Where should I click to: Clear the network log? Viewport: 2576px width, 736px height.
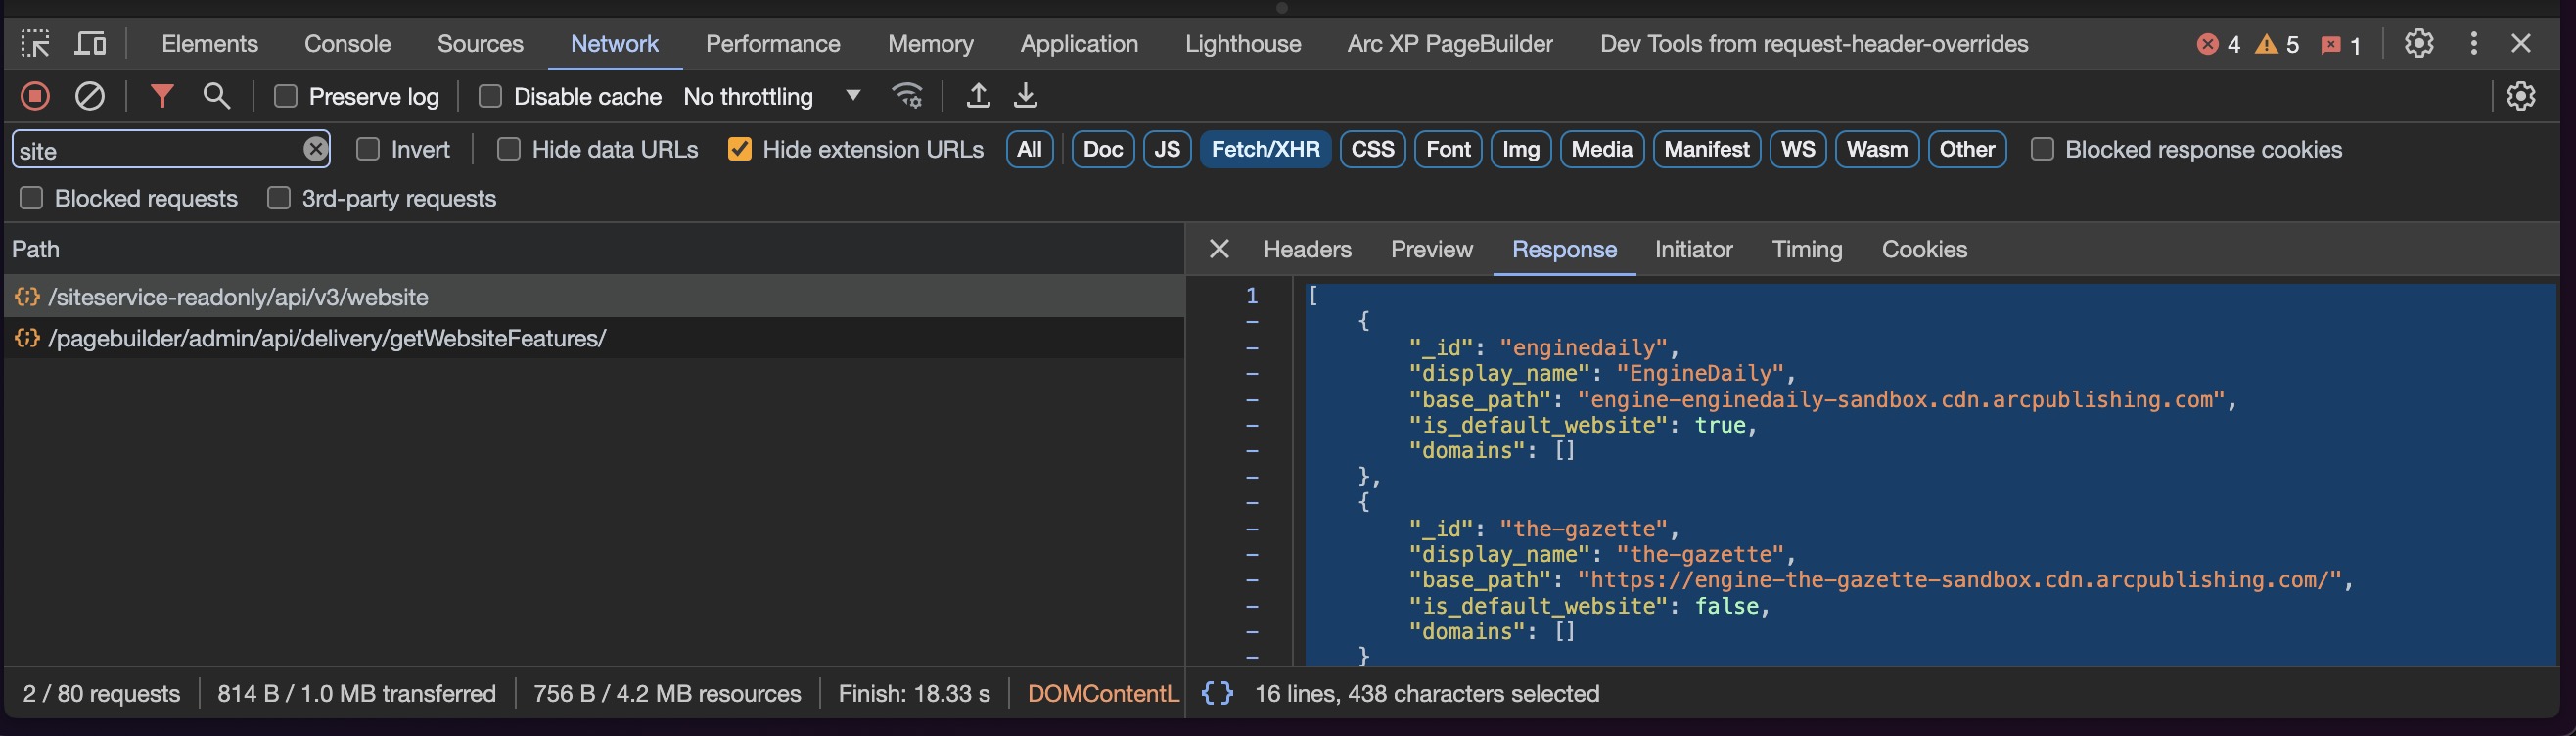(90, 96)
